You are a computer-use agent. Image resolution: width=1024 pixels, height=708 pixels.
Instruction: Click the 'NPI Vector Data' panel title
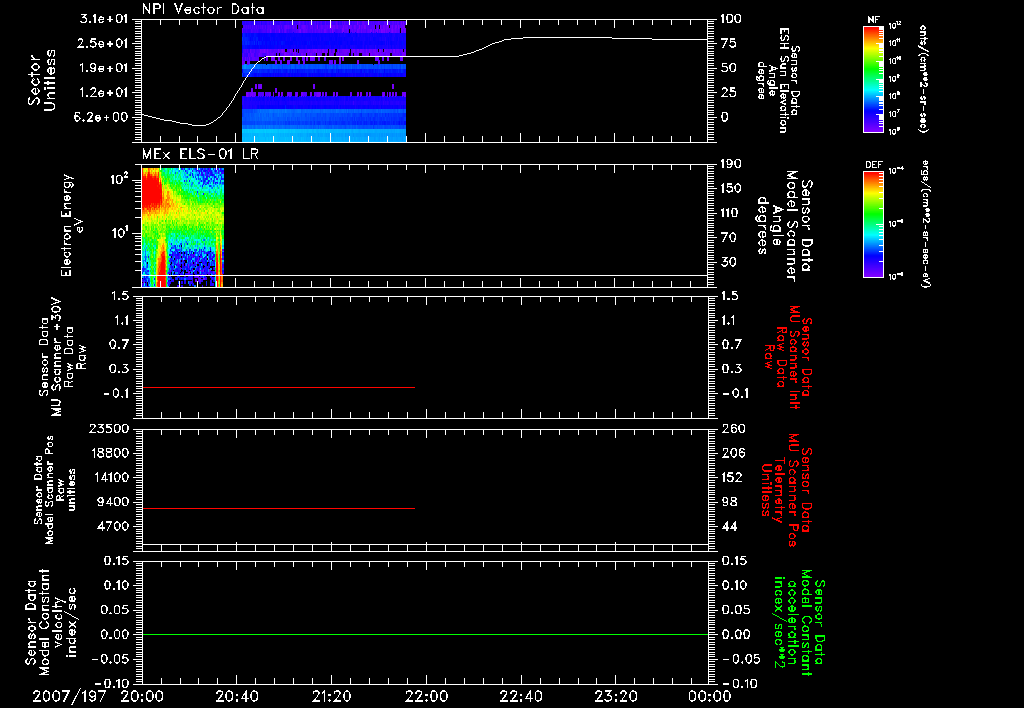click(203, 9)
